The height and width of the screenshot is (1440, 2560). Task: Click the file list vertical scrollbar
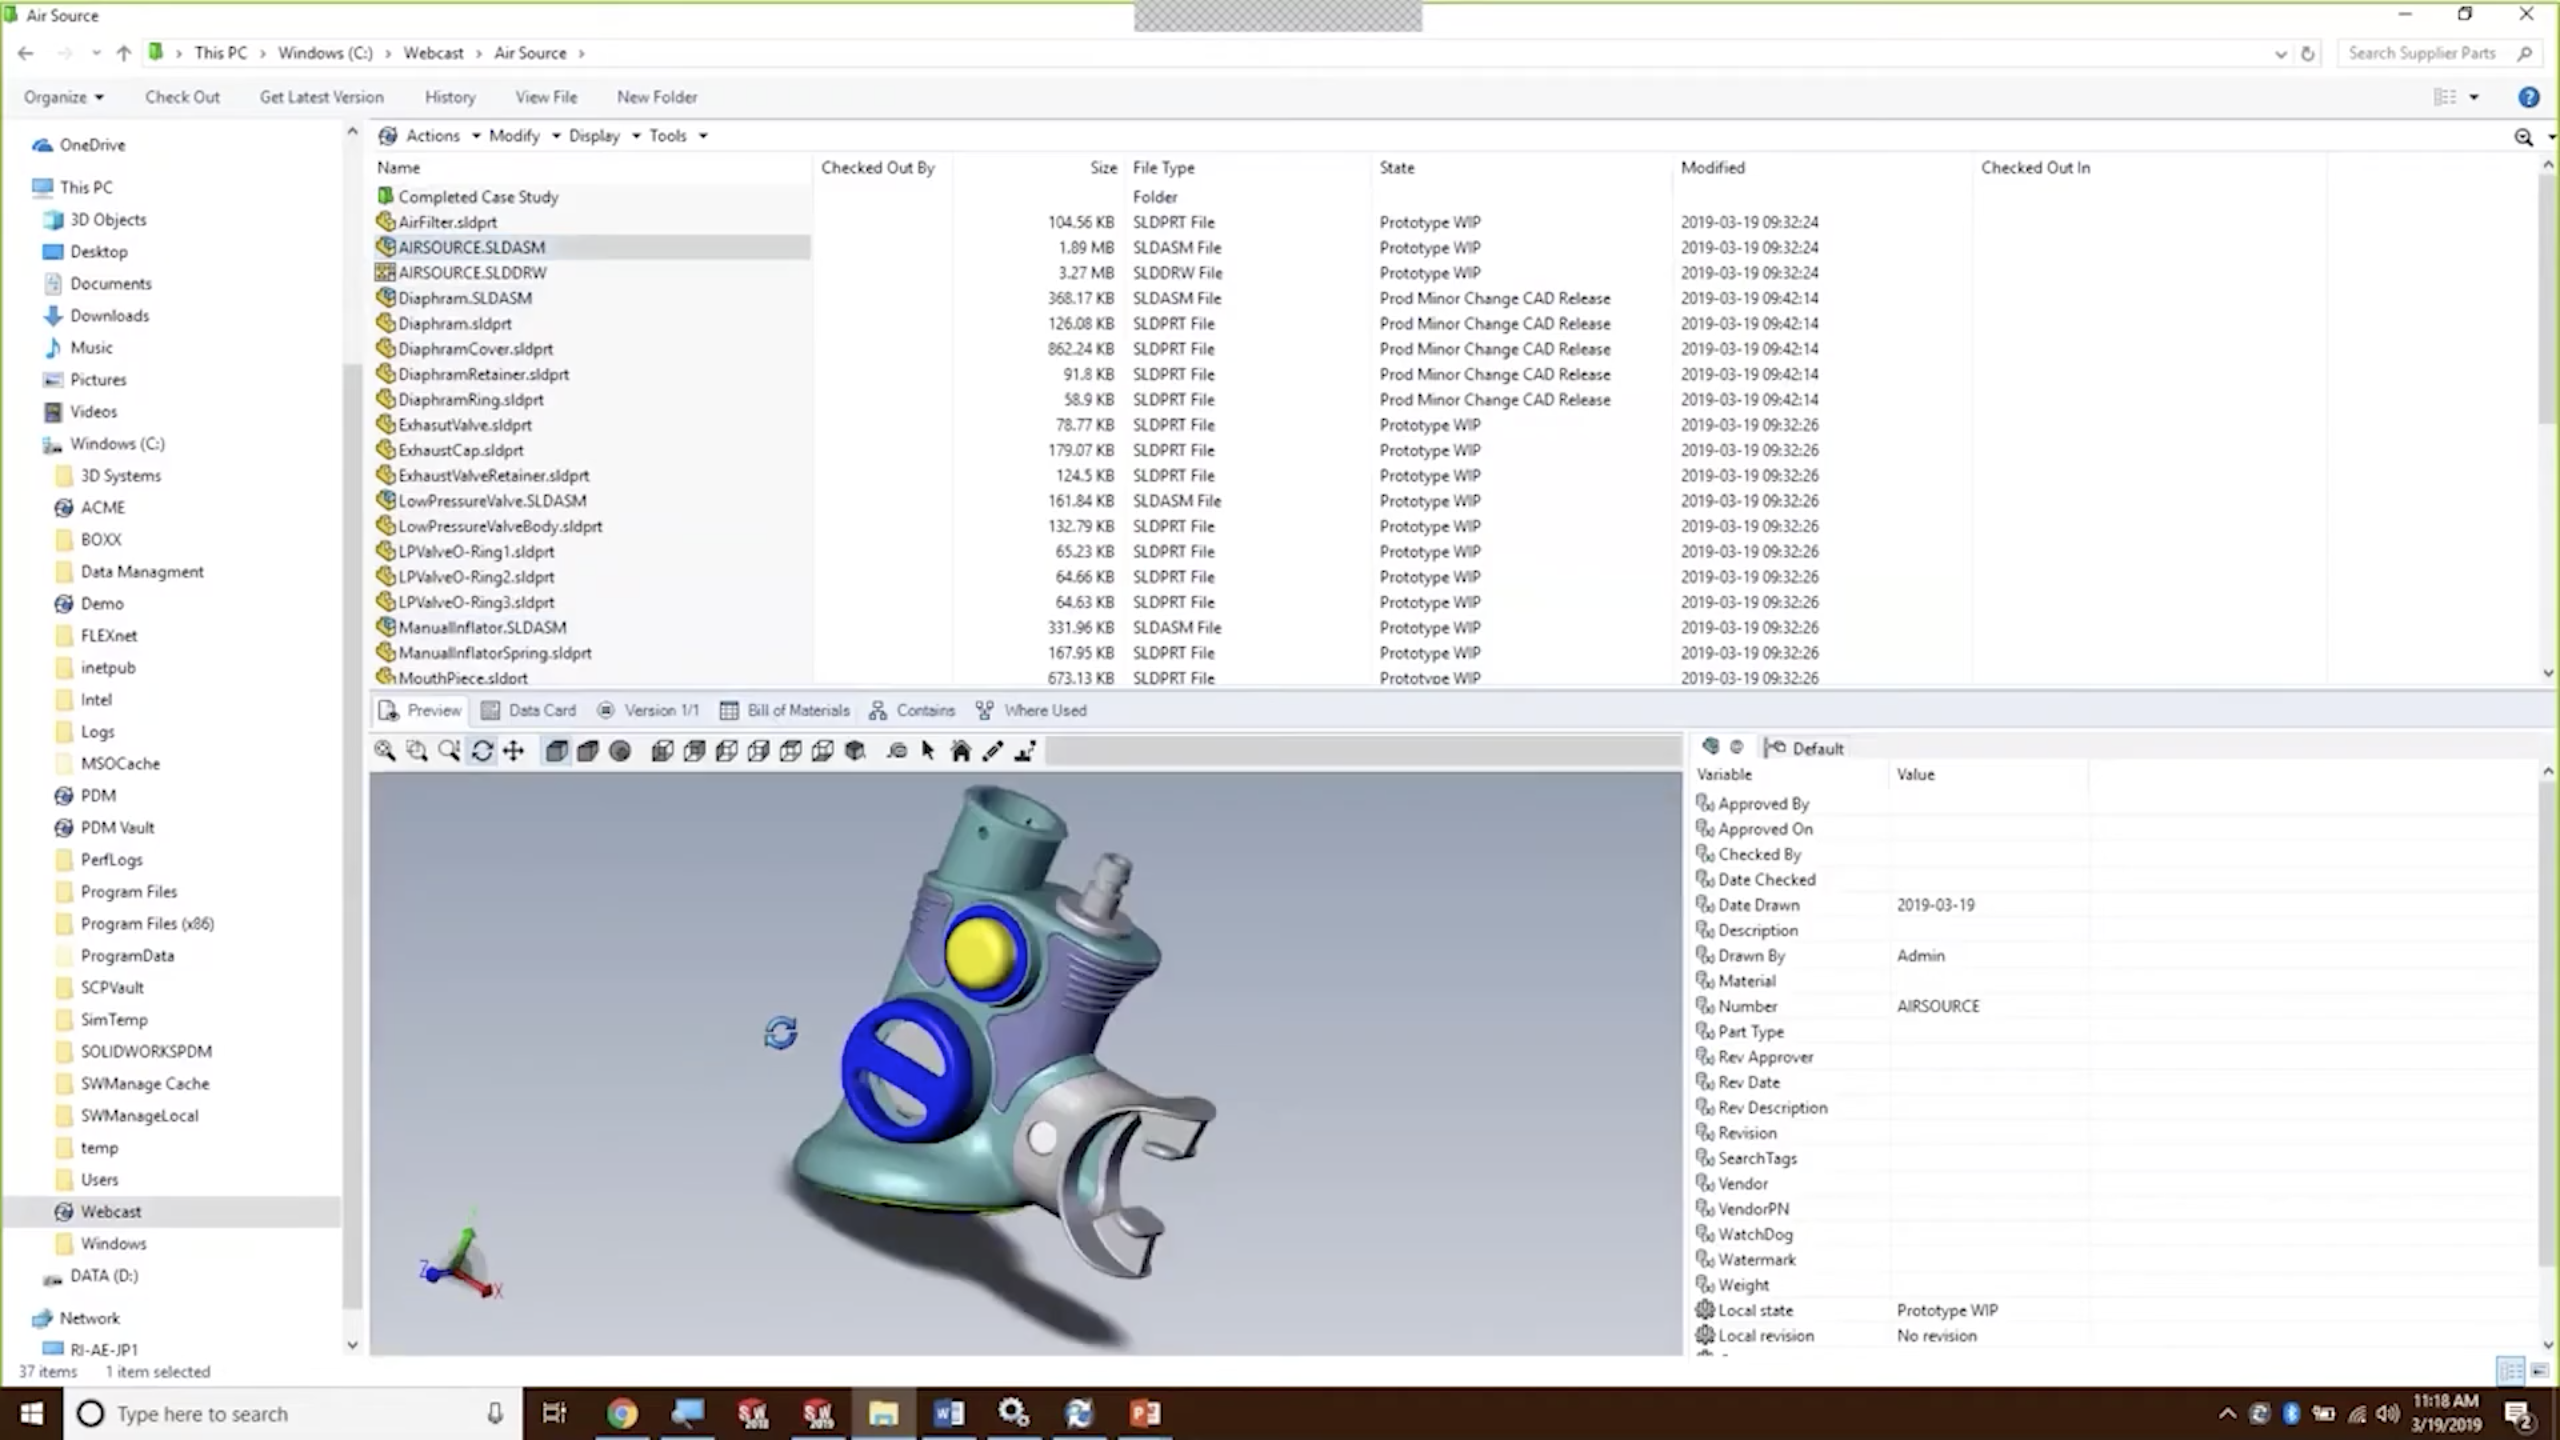2548,300
